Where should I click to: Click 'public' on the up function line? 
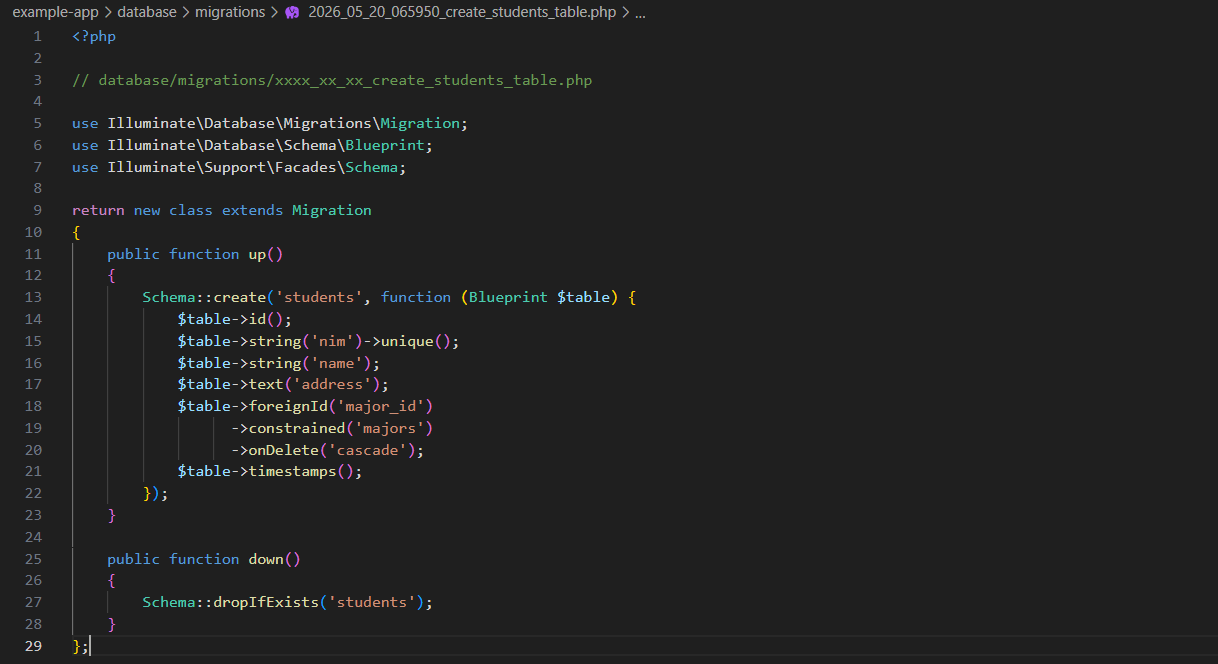pyautogui.click(x=134, y=254)
